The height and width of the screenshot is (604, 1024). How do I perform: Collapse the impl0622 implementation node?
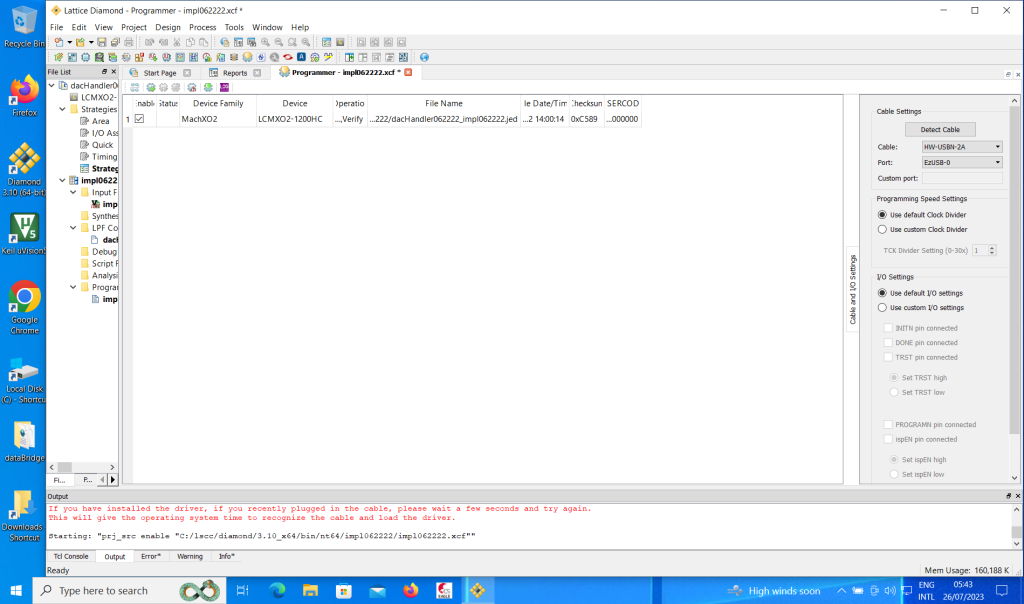(63, 180)
